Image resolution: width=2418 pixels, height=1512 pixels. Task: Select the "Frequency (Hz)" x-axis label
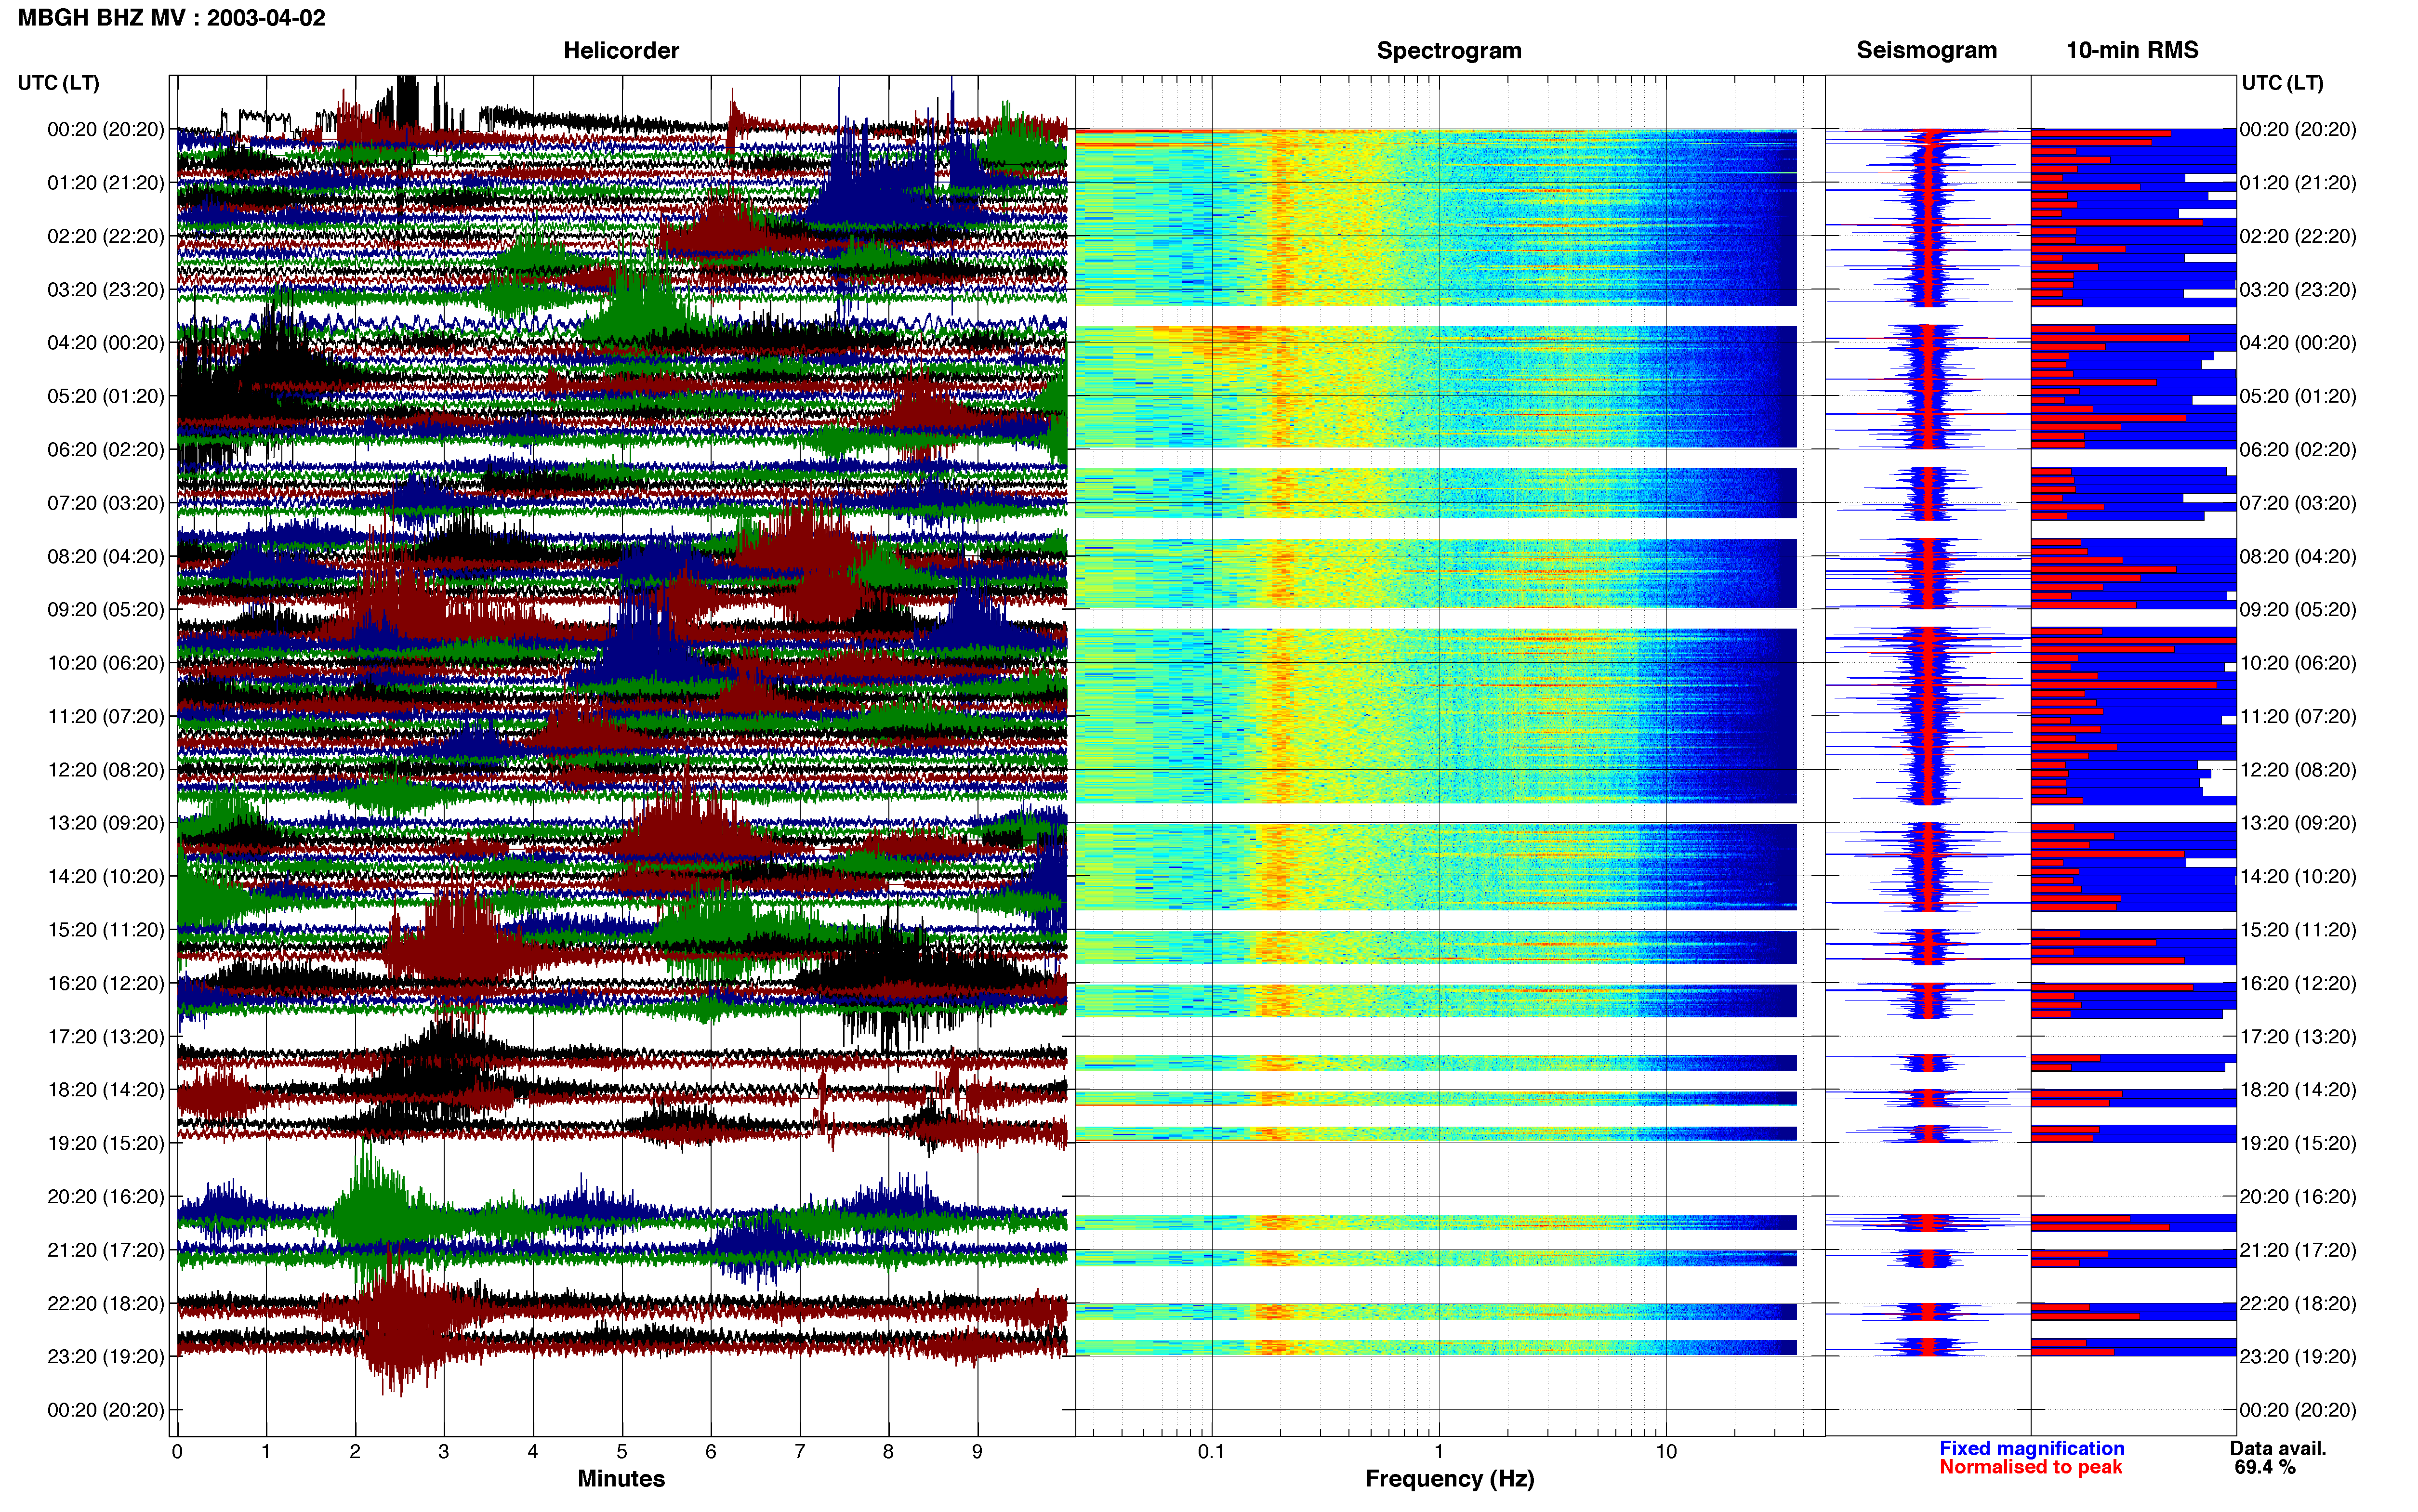(1449, 1478)
